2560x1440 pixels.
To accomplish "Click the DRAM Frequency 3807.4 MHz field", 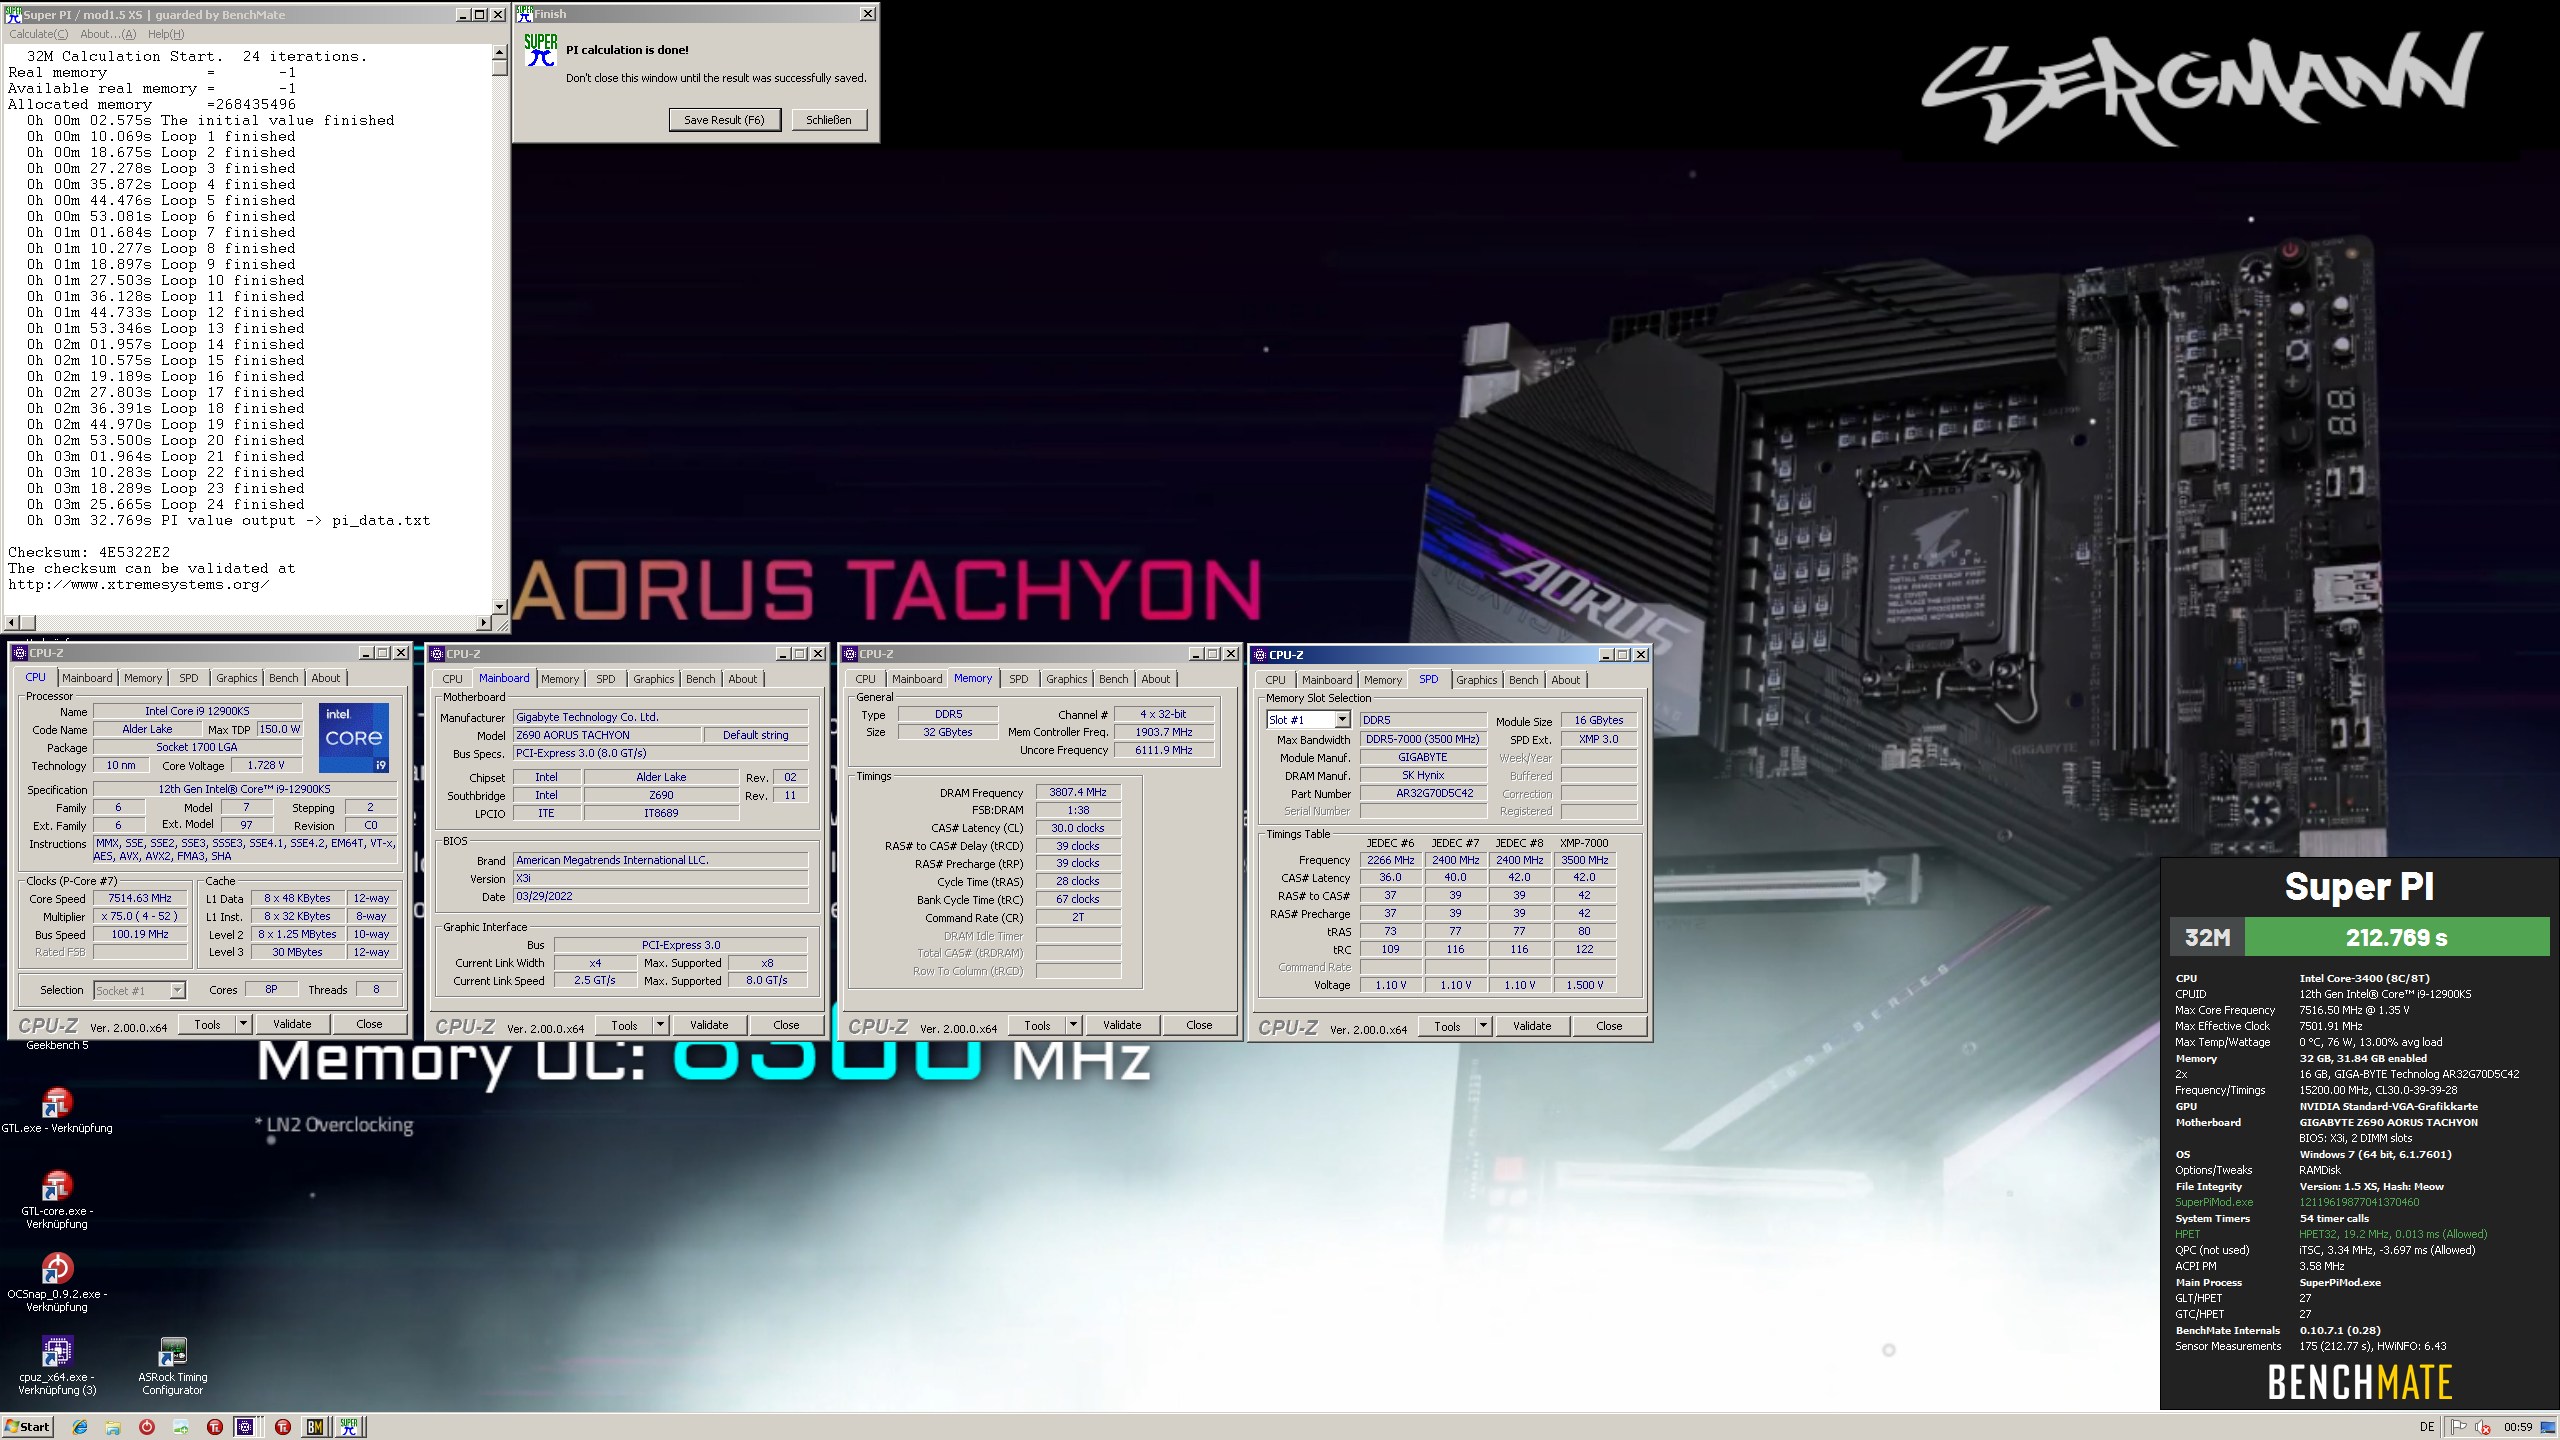I will click(1078, 792).
